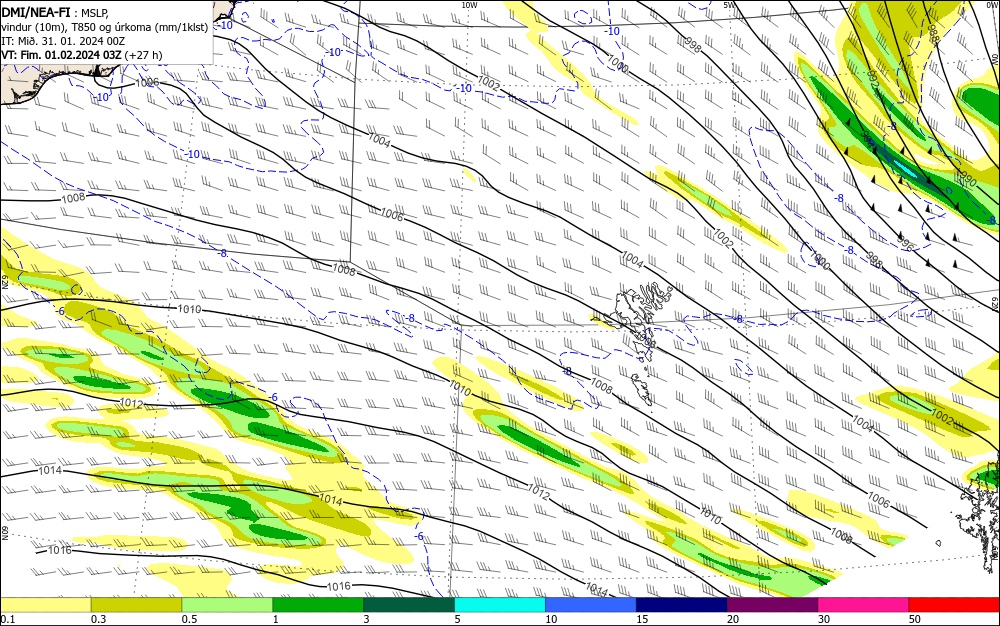Click the olive 0.3–0.5 legend swatch
The height and width of the screenshot is (626, 1000).
tap(136, 605)
